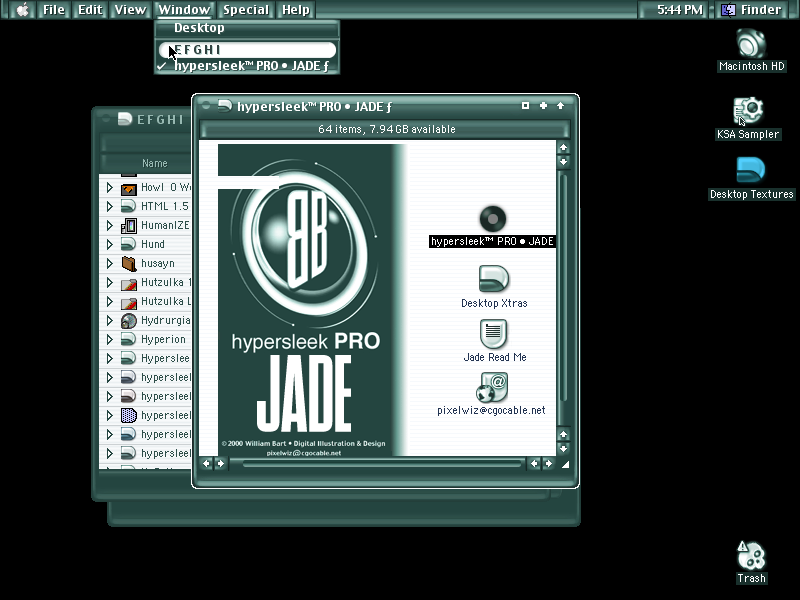The image size is (800, 600).
Task: Expand the Hydrurgia item
Action: (109, 320)
